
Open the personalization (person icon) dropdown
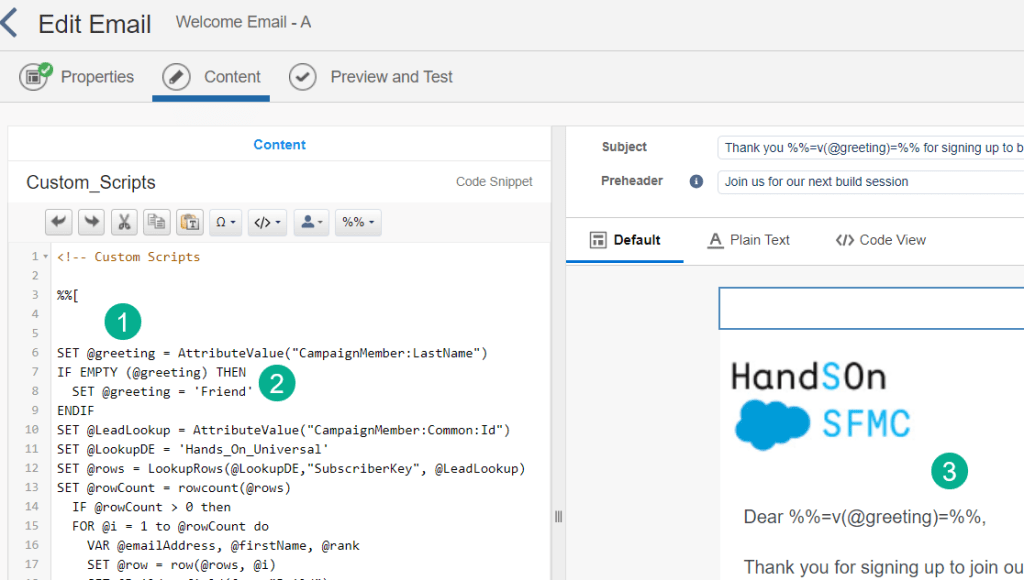coord(311,222)
